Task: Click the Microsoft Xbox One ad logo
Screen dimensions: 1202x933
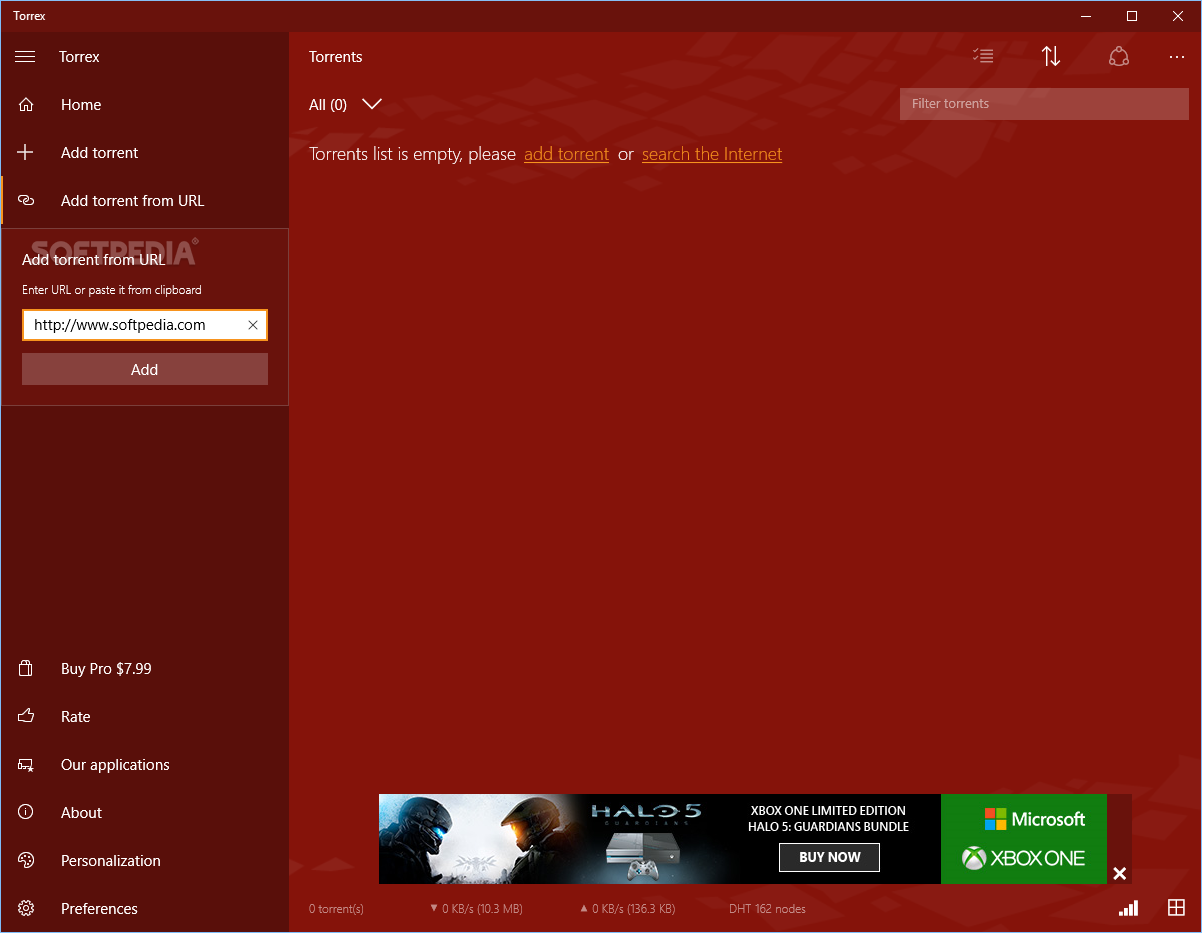Action: point(1023,839)
